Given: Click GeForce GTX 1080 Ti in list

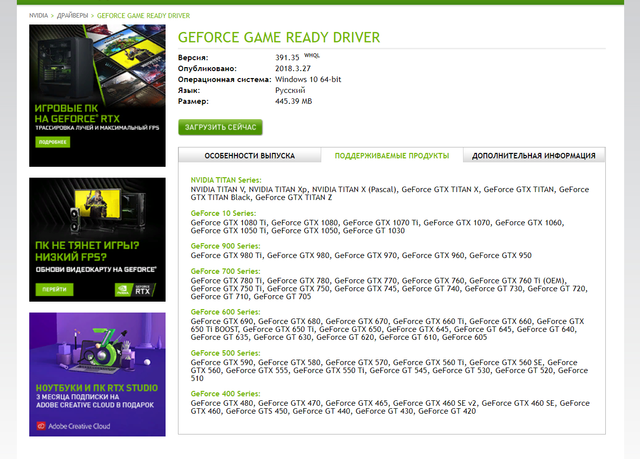Looking at the screenshot, I should (228, 223).
